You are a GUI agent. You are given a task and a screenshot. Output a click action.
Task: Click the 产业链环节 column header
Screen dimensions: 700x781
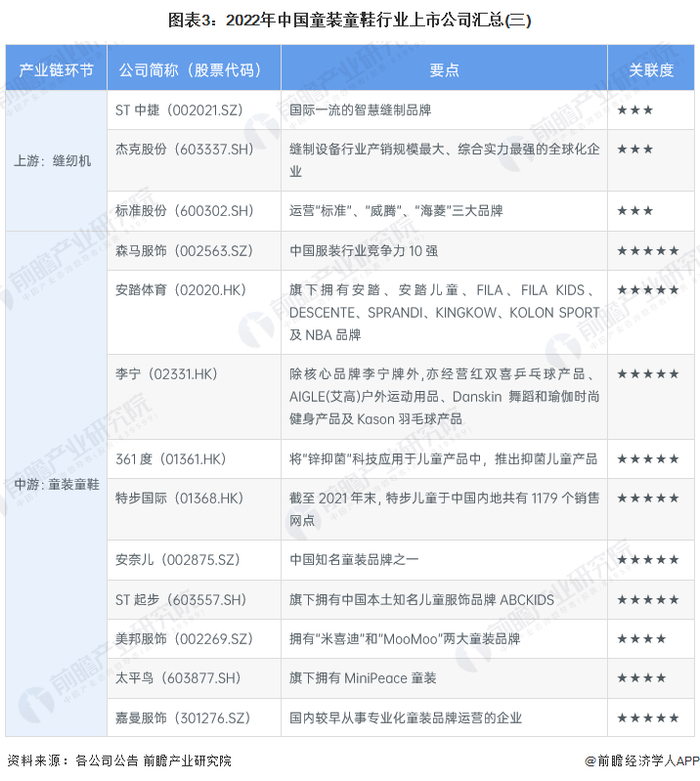56,68
